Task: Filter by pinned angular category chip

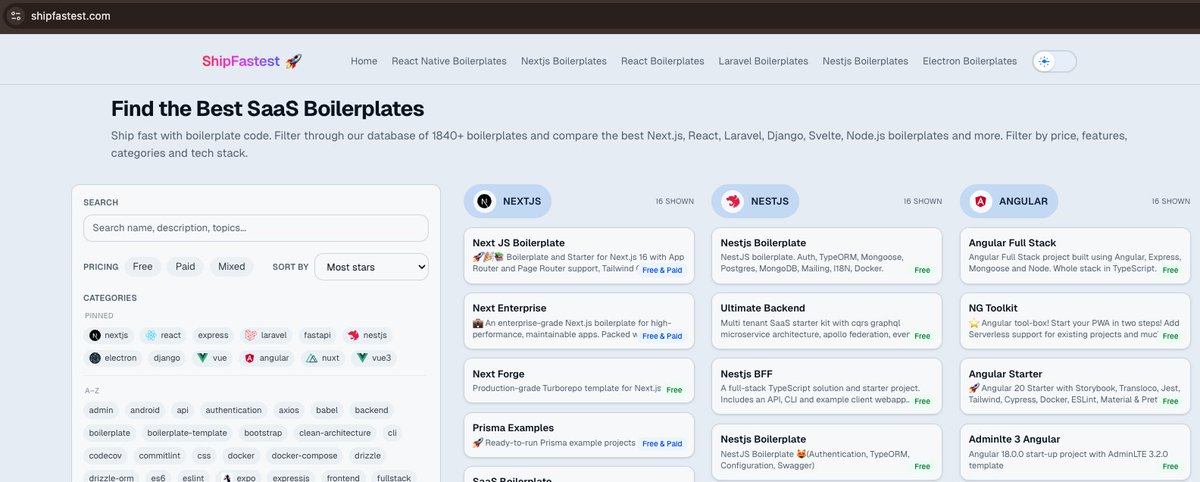Action: 266,357
